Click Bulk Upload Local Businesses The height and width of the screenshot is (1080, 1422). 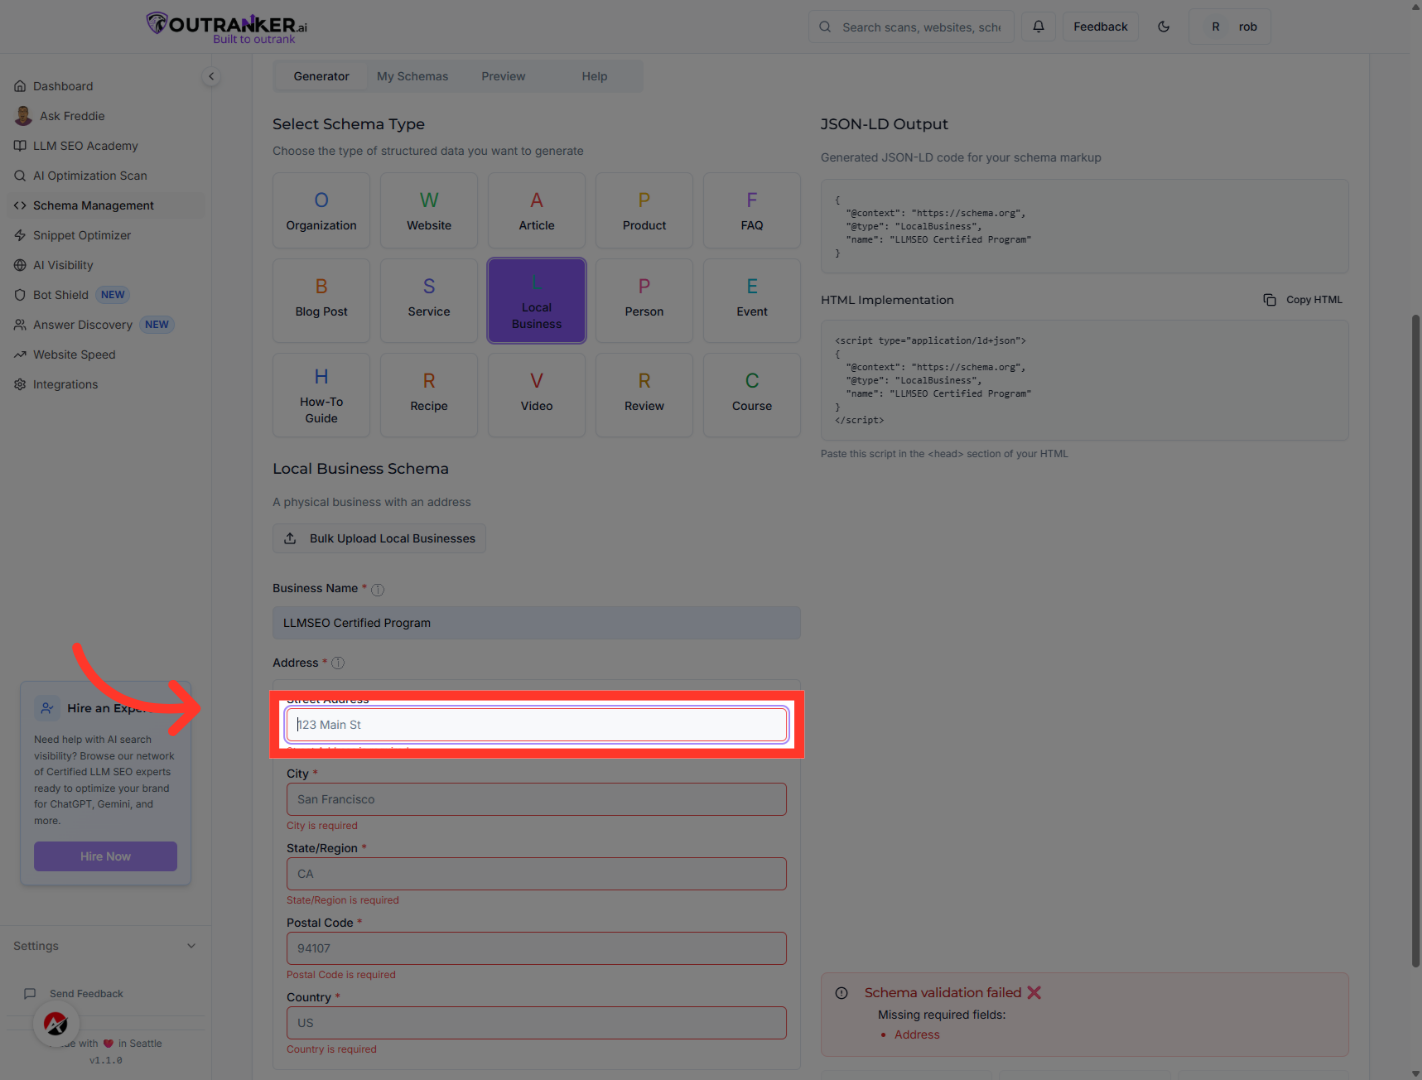[379, 538]
